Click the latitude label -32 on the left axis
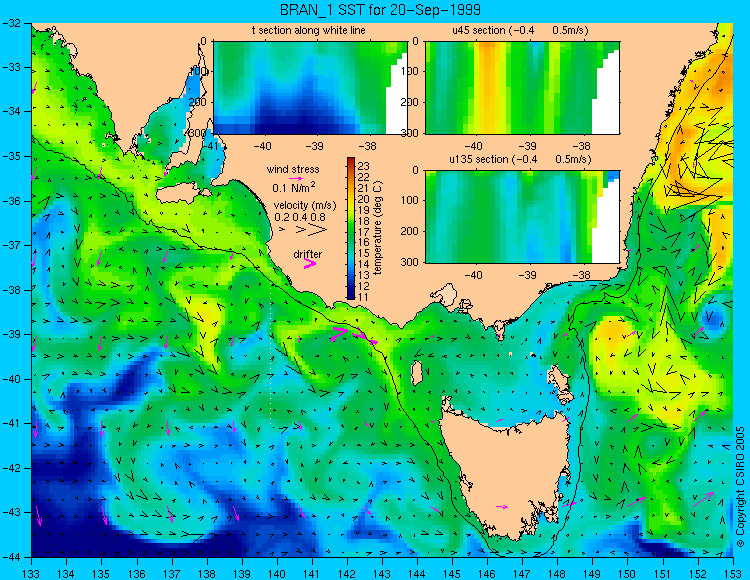This screenshot has width=750, height=580. (x=12, y=23)
